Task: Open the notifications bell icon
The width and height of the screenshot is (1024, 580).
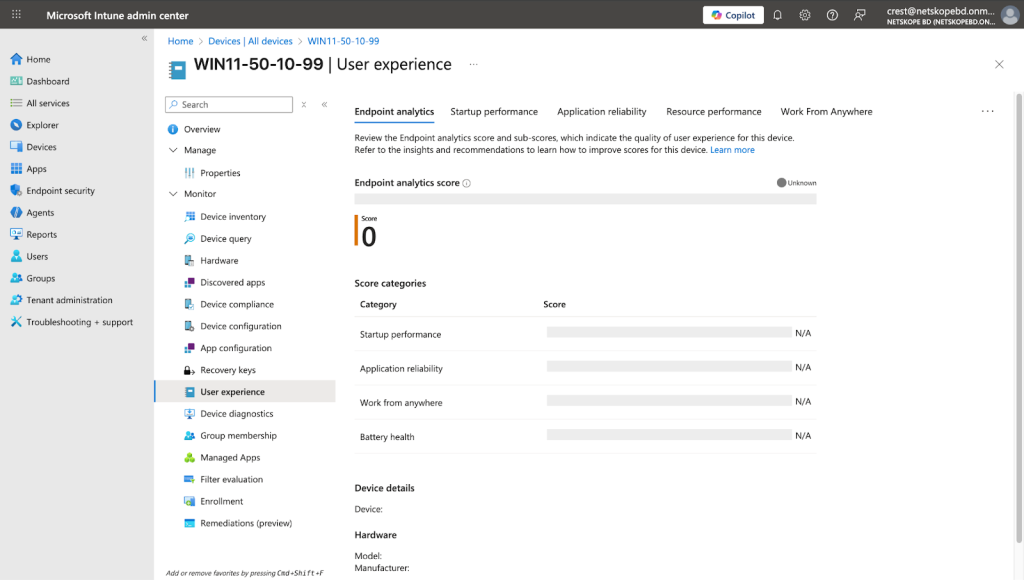Action: coord(777,15)
